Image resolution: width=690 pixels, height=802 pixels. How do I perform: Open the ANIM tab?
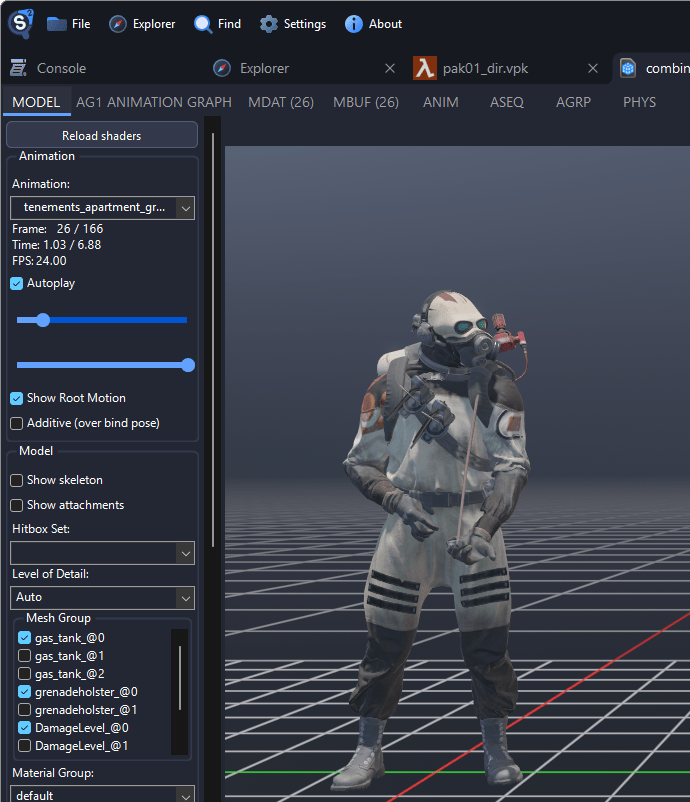point(440,102)
